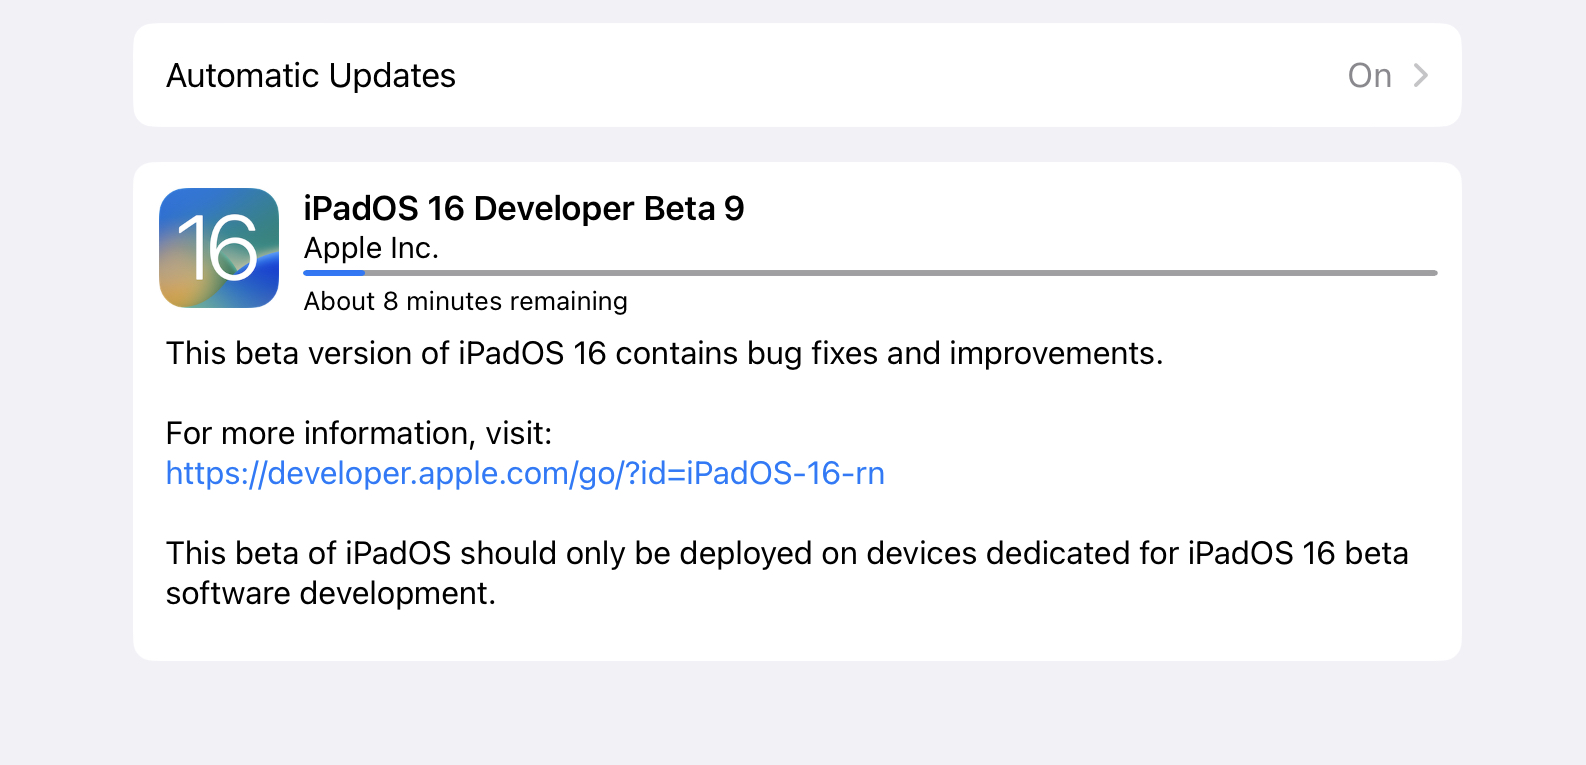
Task: Open the developer.apple.com release notes link
Action: tap(525, 473)
